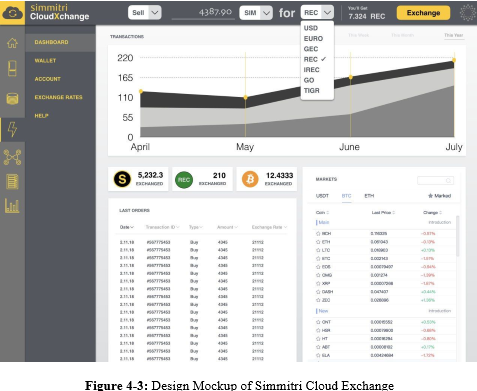Click the document list sidebar icon
This screenshot has width=477, height=391.
[x=12, y=182]
